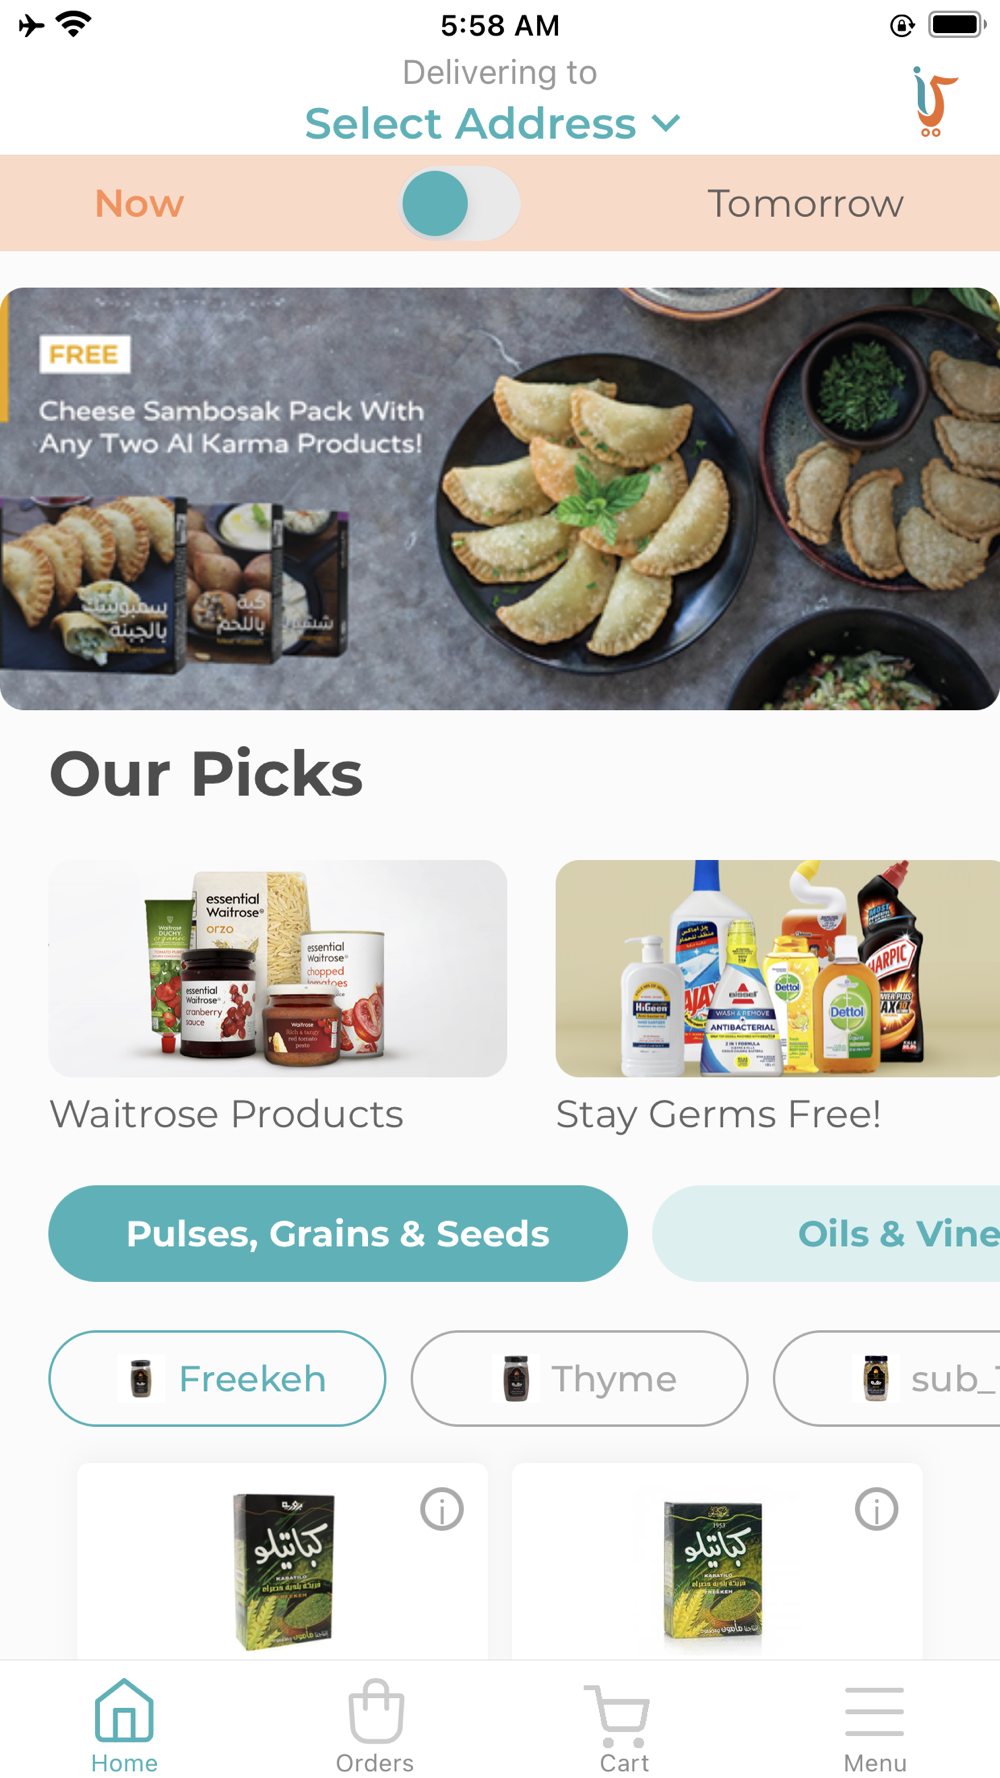This screenshot has height=1778, width=1000.
Task: Select Now delivery option
Action: pos(139,203)
